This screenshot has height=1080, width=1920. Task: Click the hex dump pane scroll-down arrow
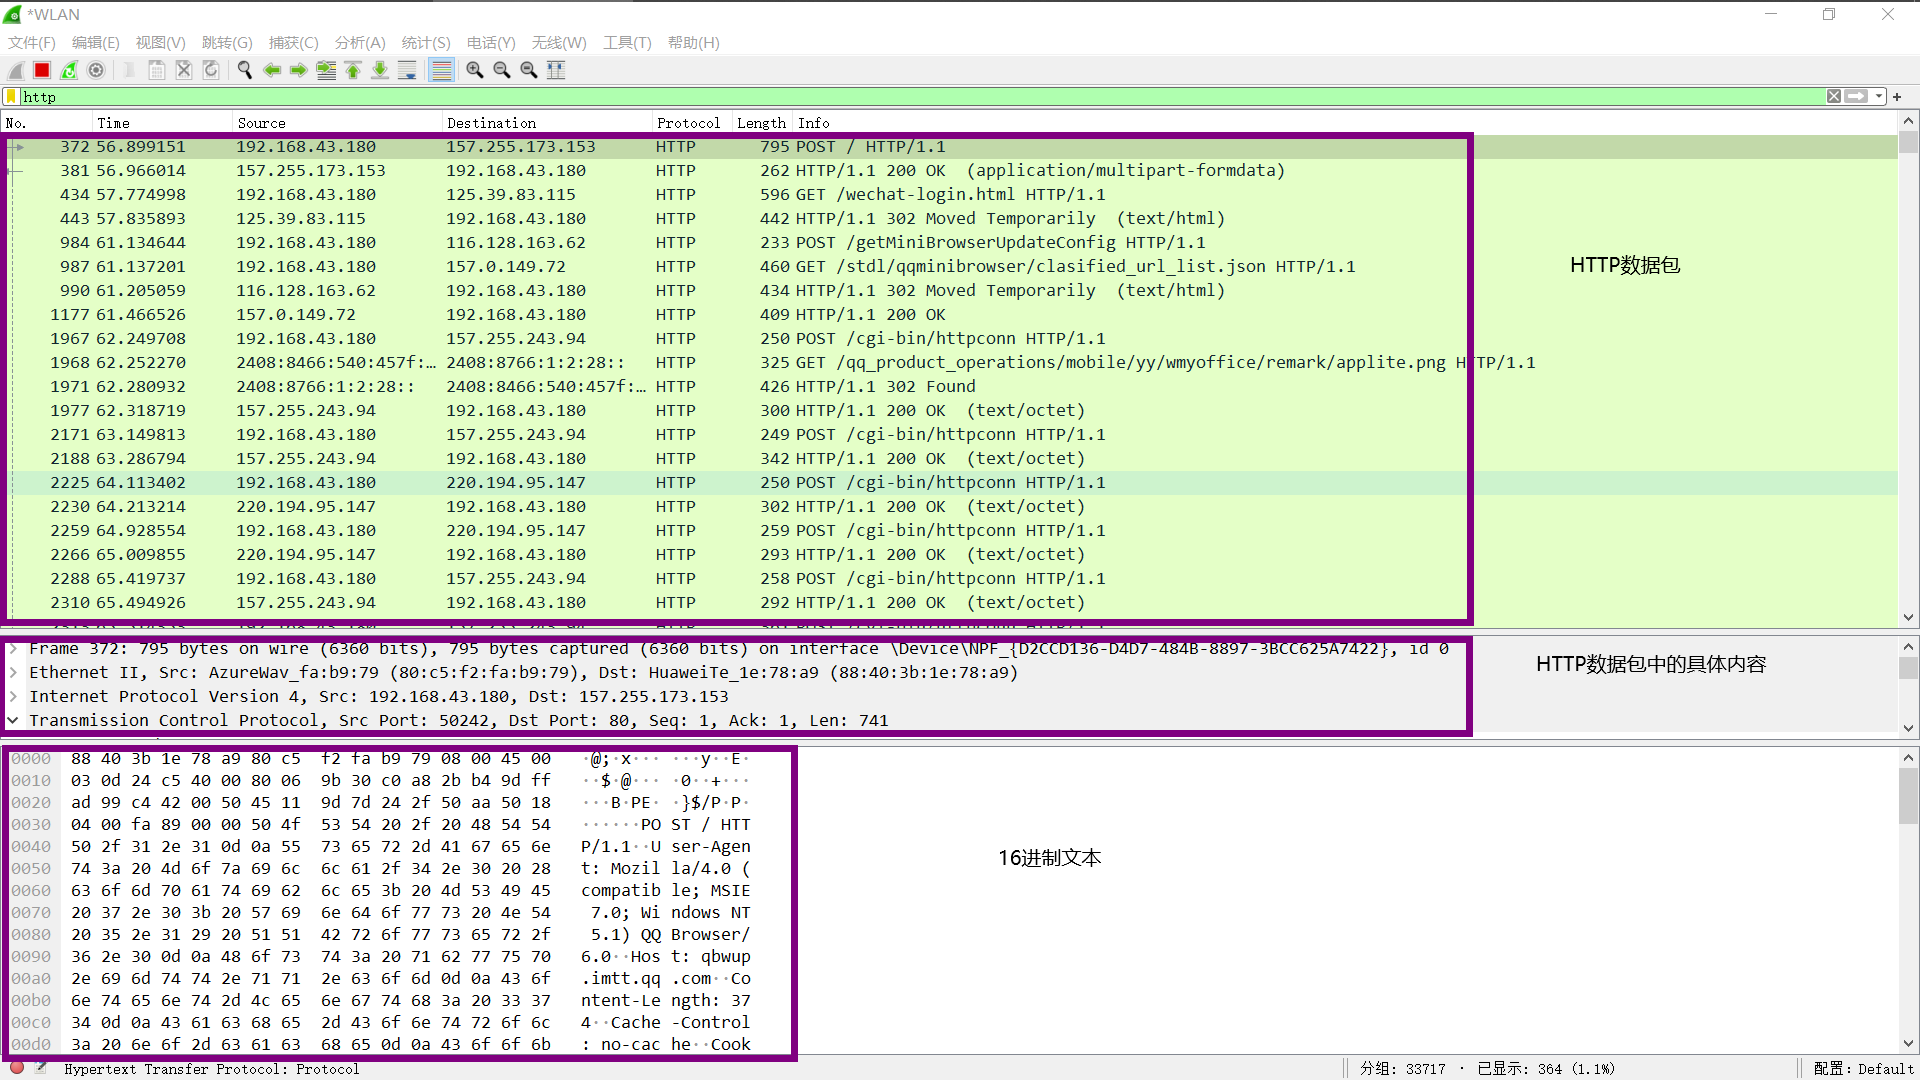click(1908, 1043)
